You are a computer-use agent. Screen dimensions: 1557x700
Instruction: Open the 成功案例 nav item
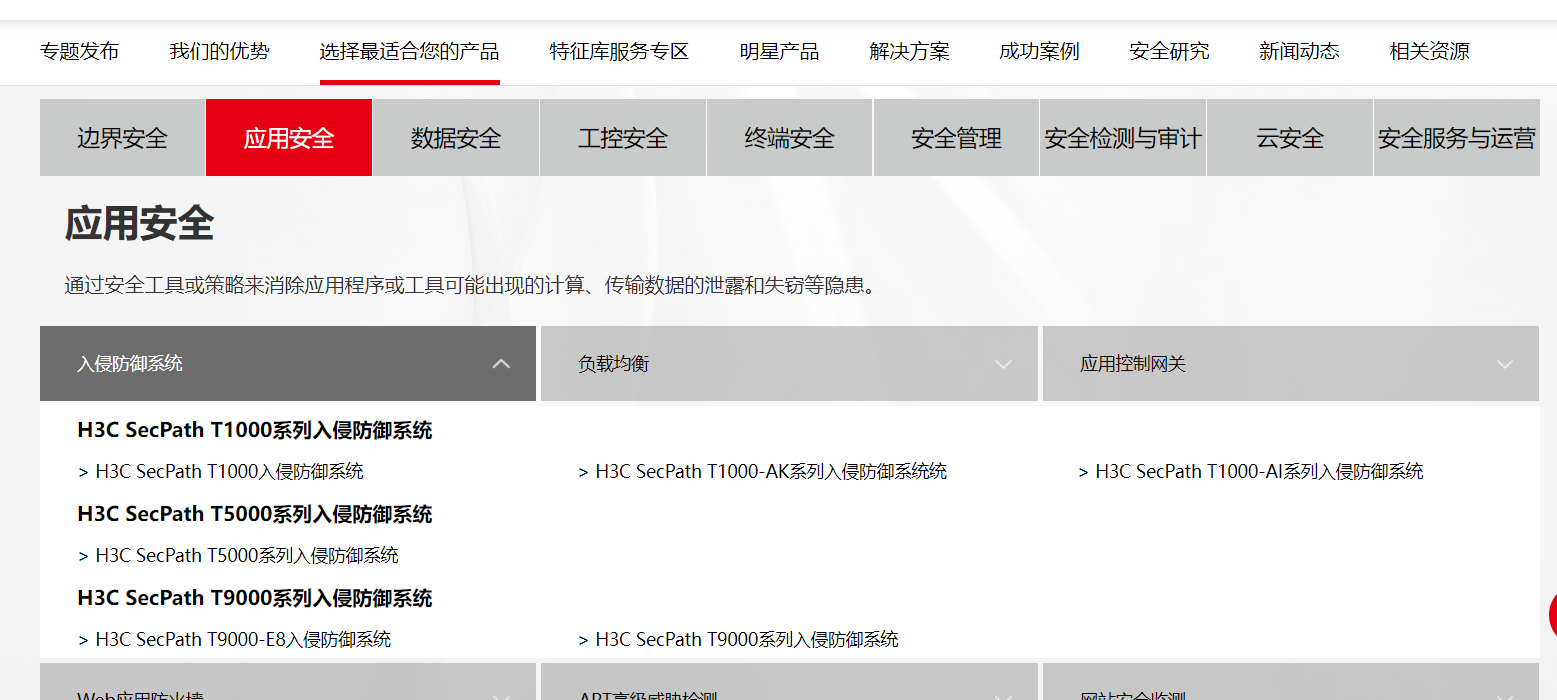[x=1039, y=51]
